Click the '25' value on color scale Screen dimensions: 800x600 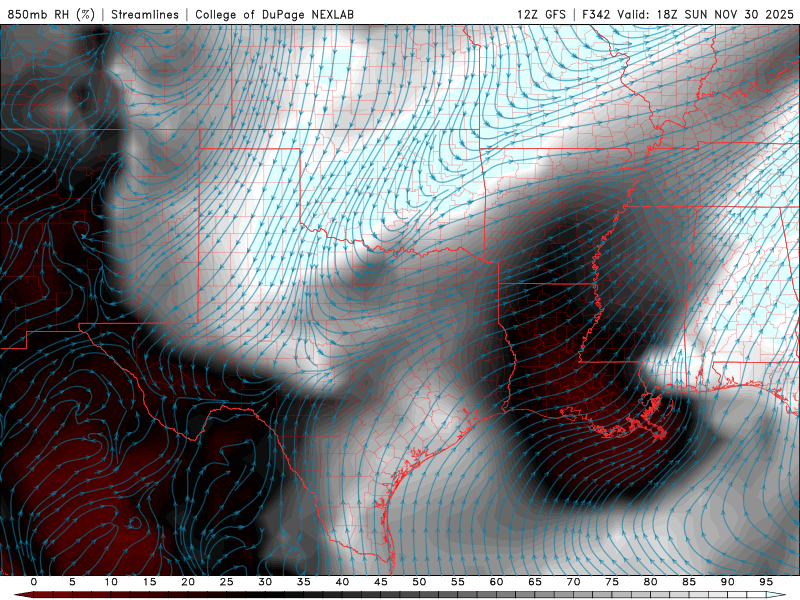227,582
